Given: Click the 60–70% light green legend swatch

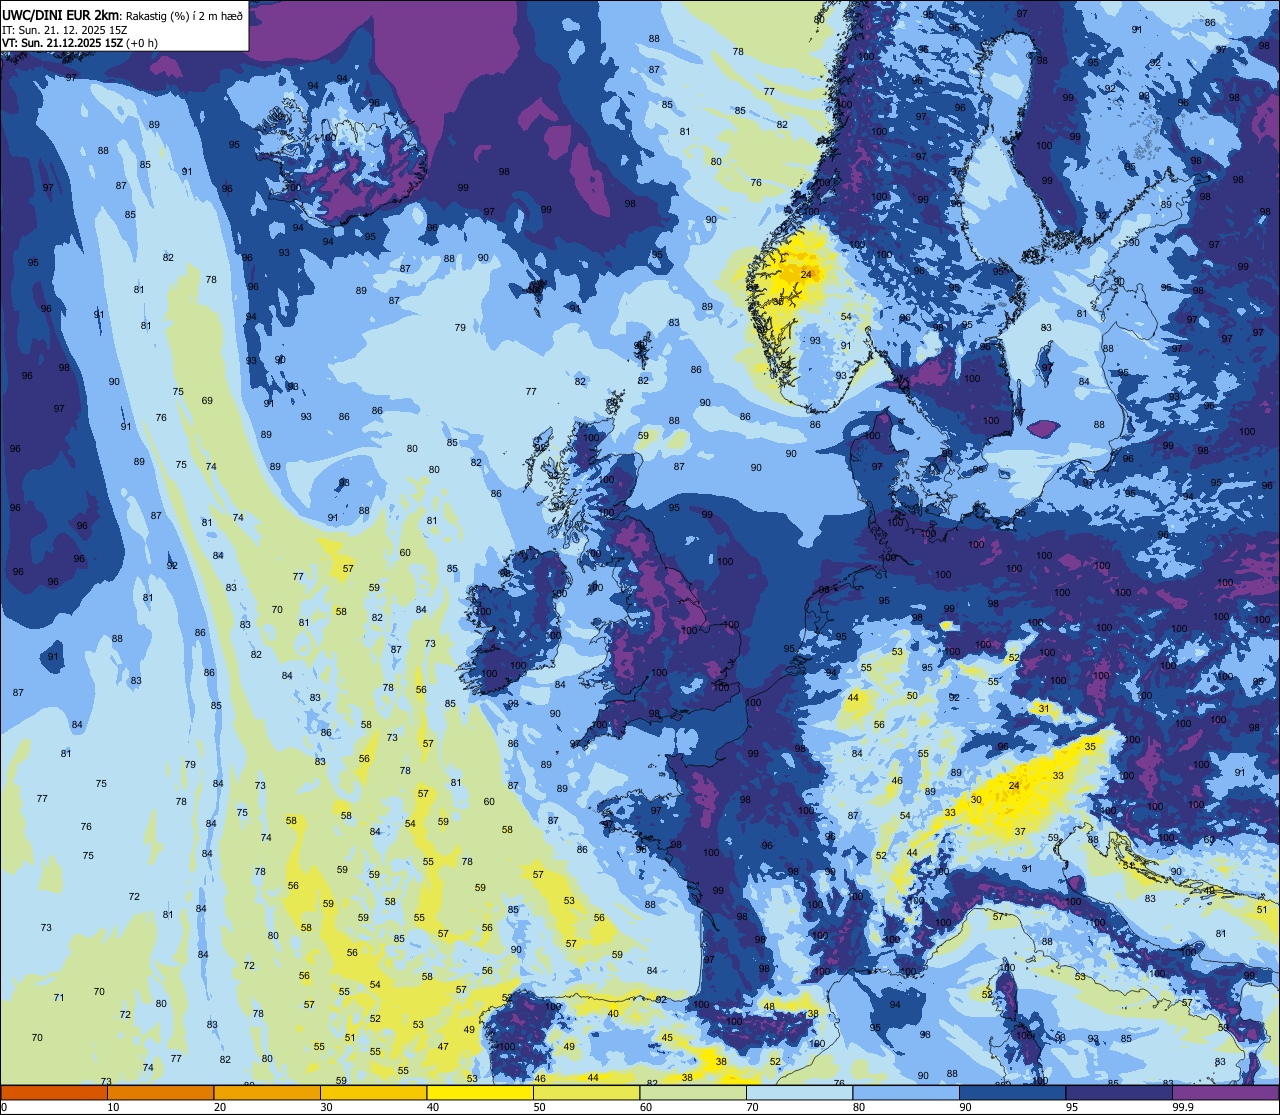Looking at the screenshot, I should [693, 1092].
